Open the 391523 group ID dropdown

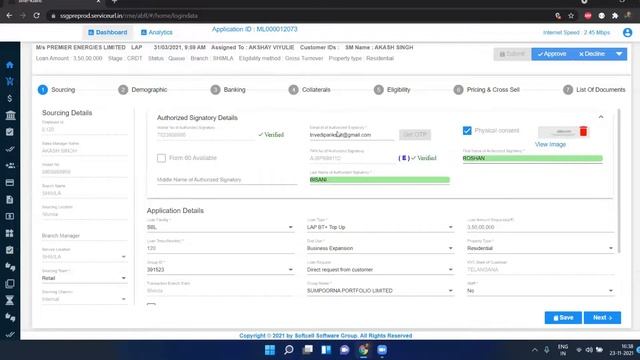pyautogui.click(x=220, y=269)
